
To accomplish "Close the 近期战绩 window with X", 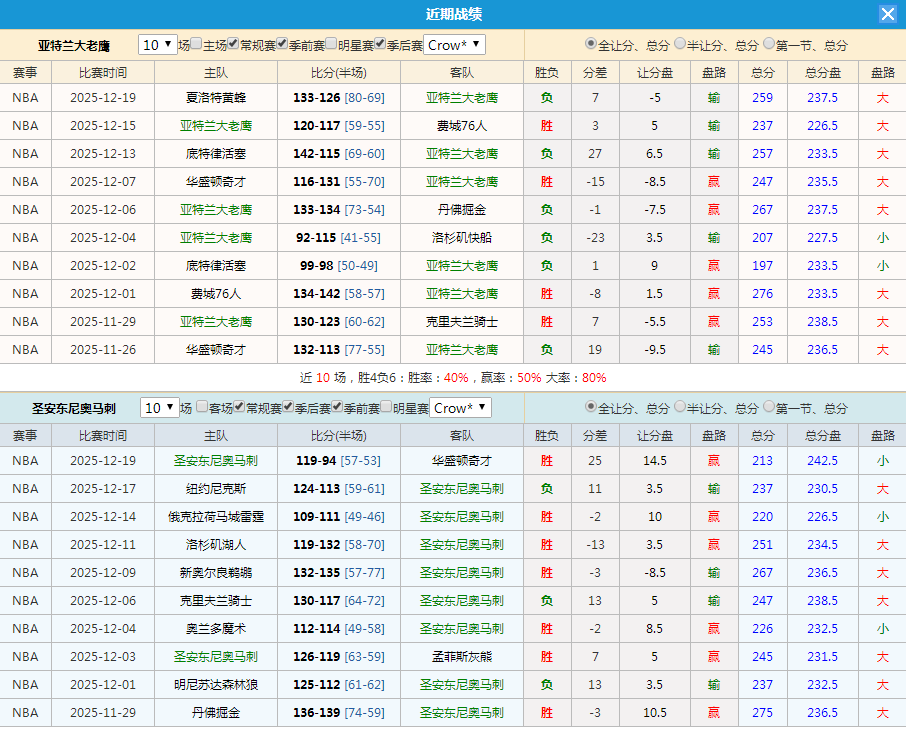I will (889, 13).
